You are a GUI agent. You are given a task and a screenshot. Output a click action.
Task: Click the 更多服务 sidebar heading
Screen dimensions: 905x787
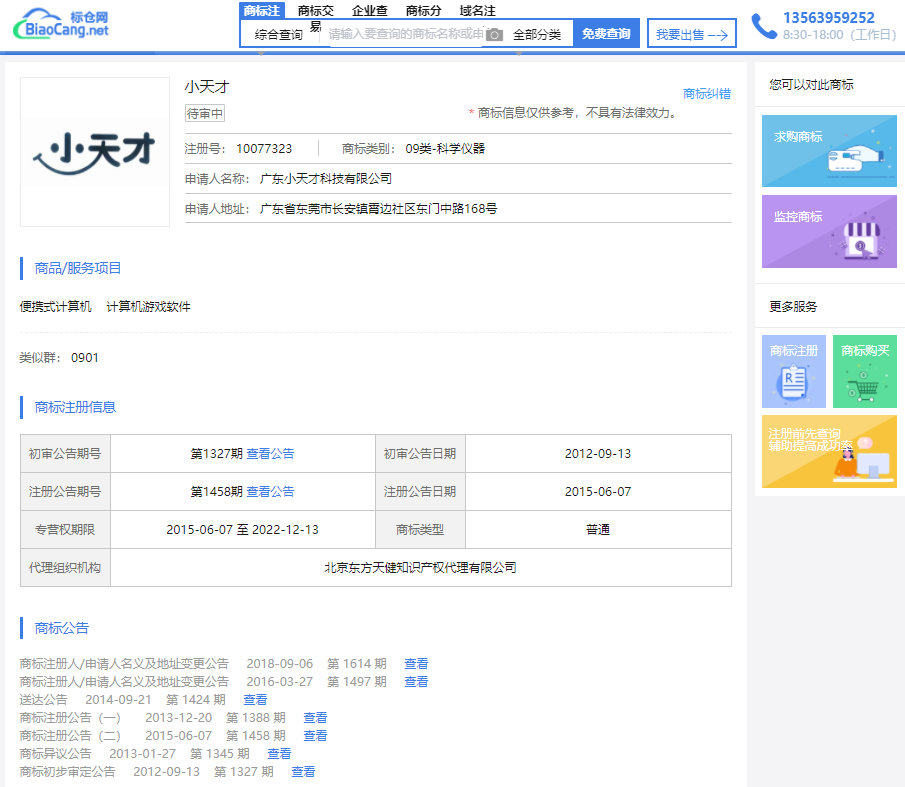coord(793,306)
